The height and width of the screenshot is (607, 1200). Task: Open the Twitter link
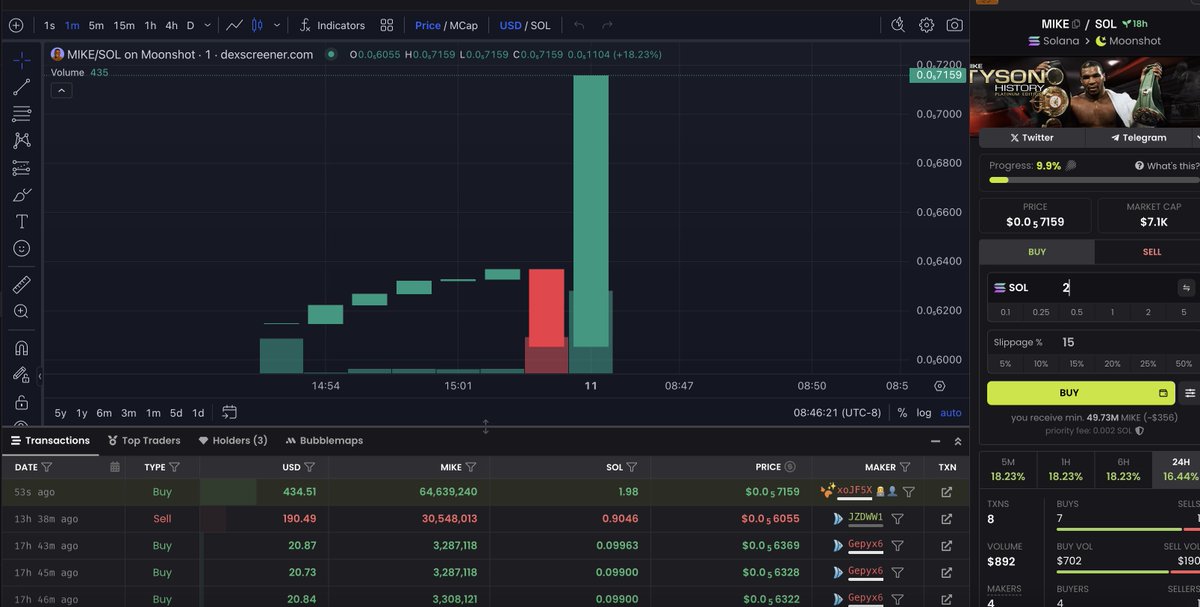[1031, 138]
